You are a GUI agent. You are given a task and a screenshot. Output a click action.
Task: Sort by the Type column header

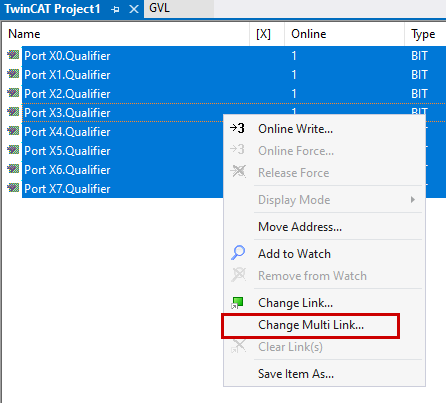425,34
